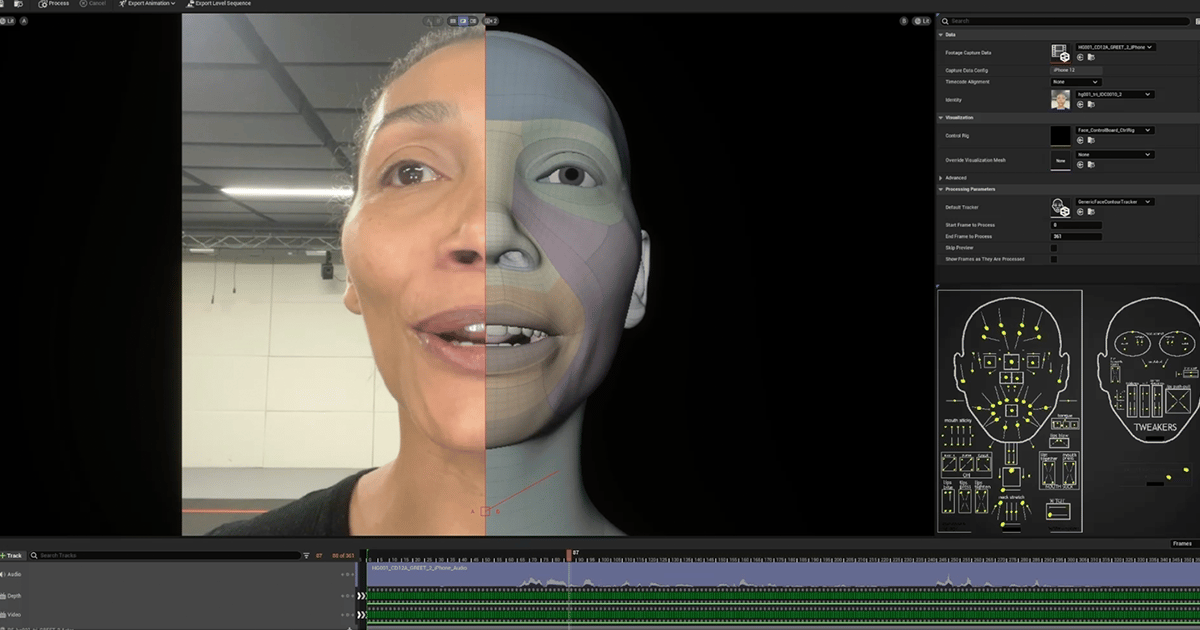This screenshot has height=630, width=1200.
Task: Click the browse content icon in the top toolbar
Action: click(x=18, y=4)
